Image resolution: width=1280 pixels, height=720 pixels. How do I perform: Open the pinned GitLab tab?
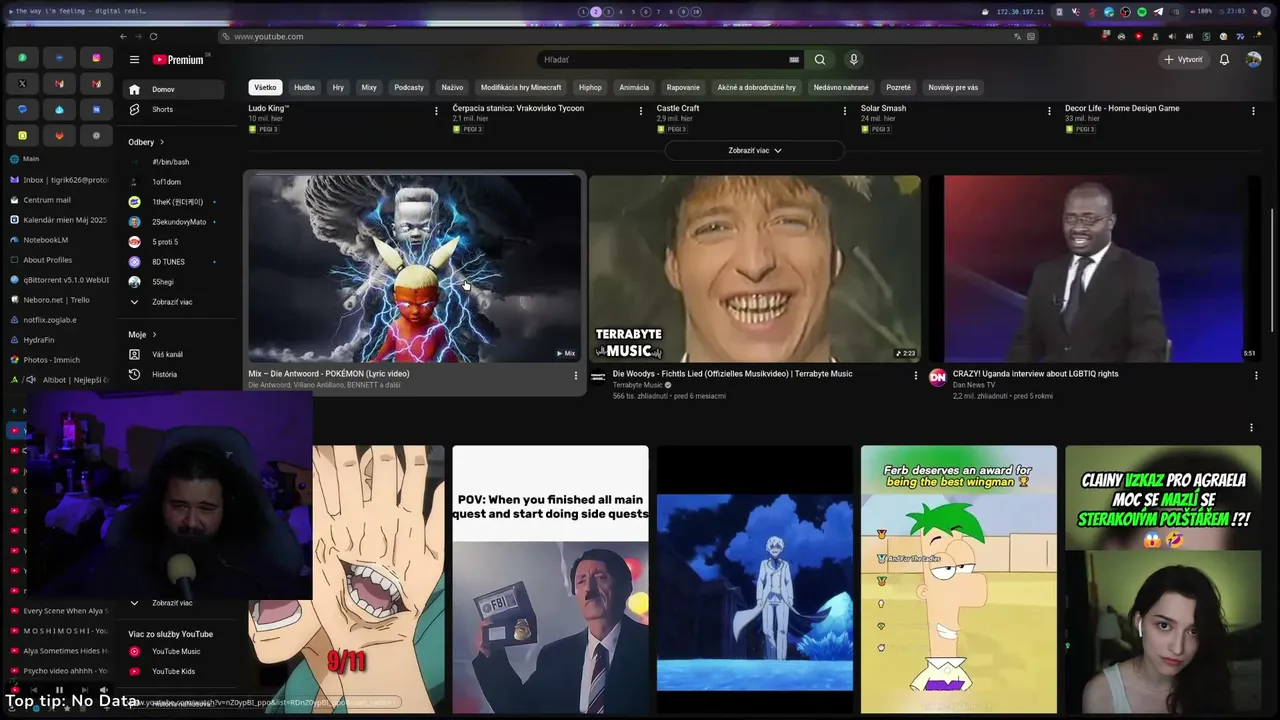tap(59, 135)
